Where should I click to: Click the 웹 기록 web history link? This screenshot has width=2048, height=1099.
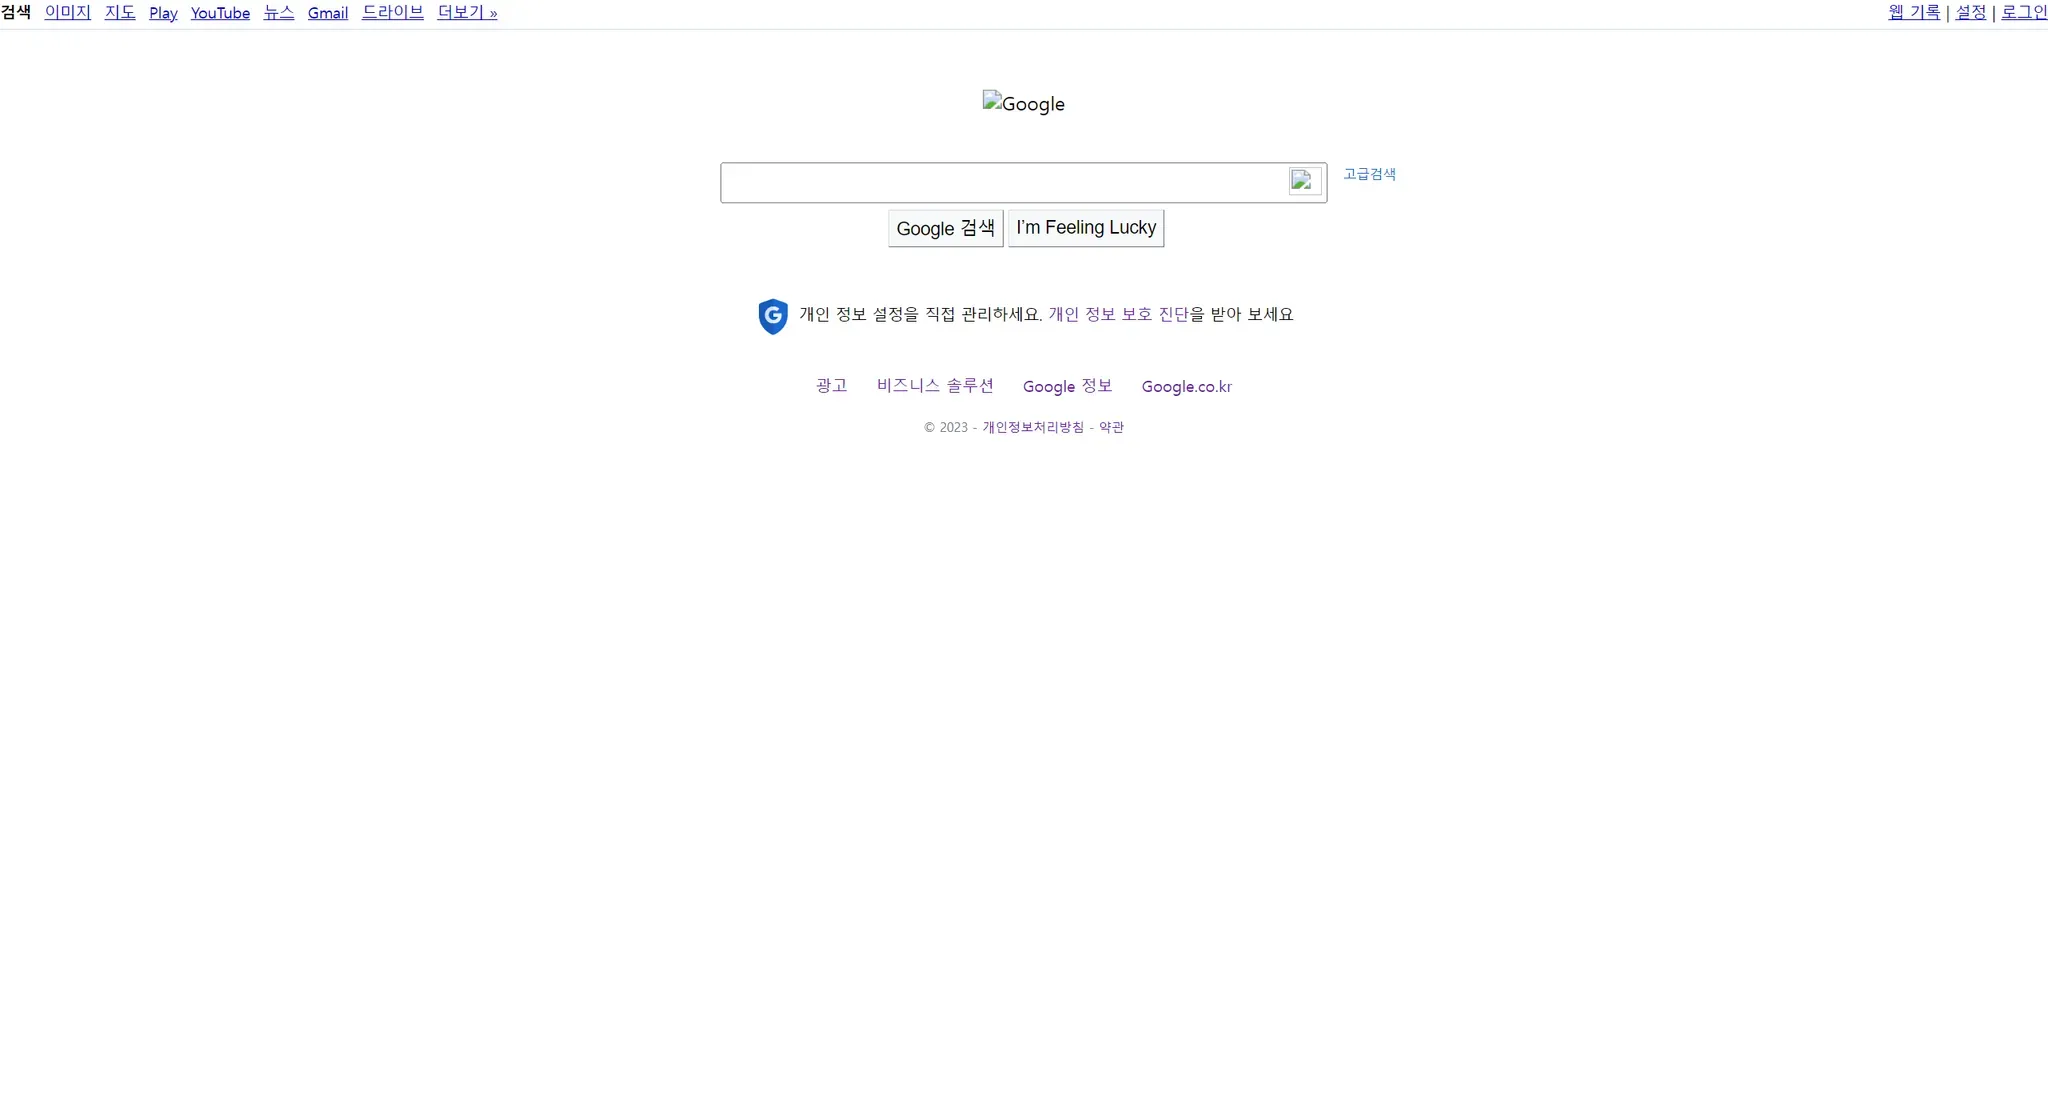[1913, 13]
